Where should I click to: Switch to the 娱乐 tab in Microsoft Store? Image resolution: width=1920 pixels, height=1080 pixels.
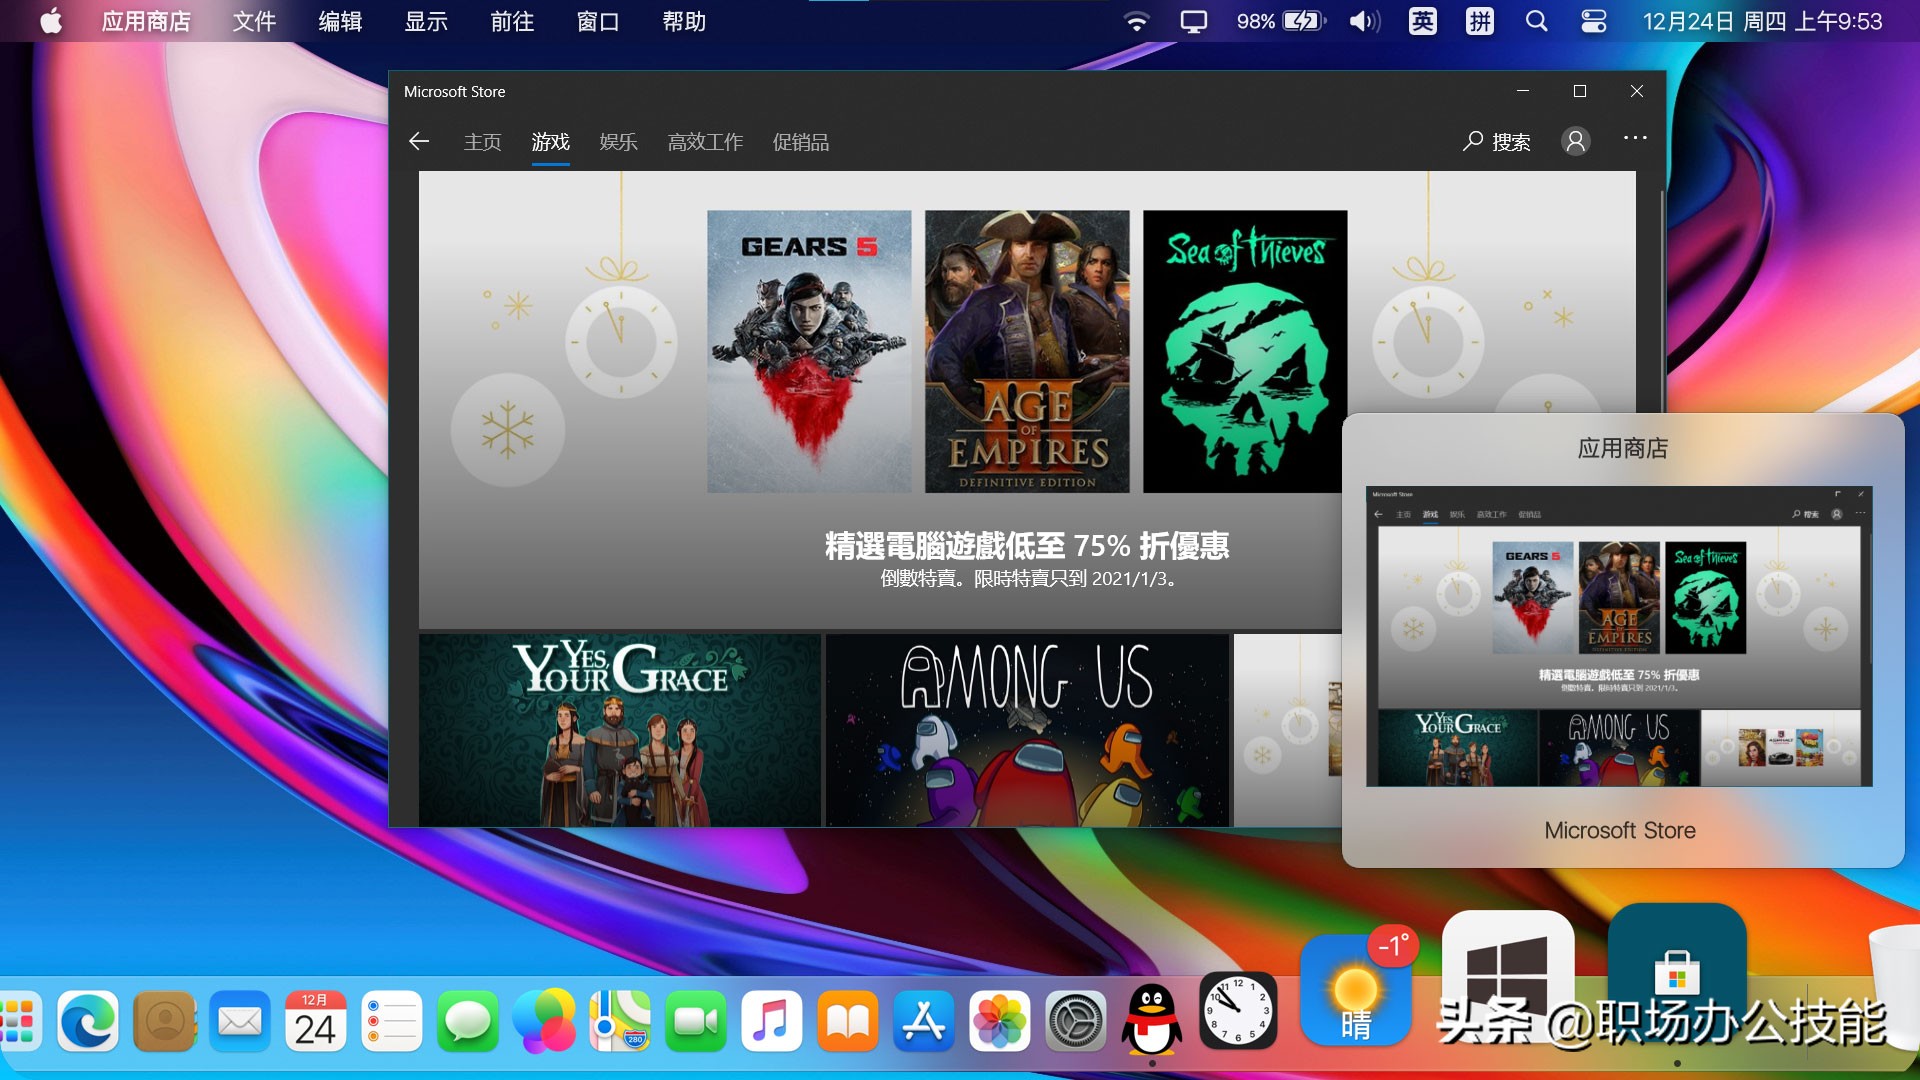(x=618, y=142)
